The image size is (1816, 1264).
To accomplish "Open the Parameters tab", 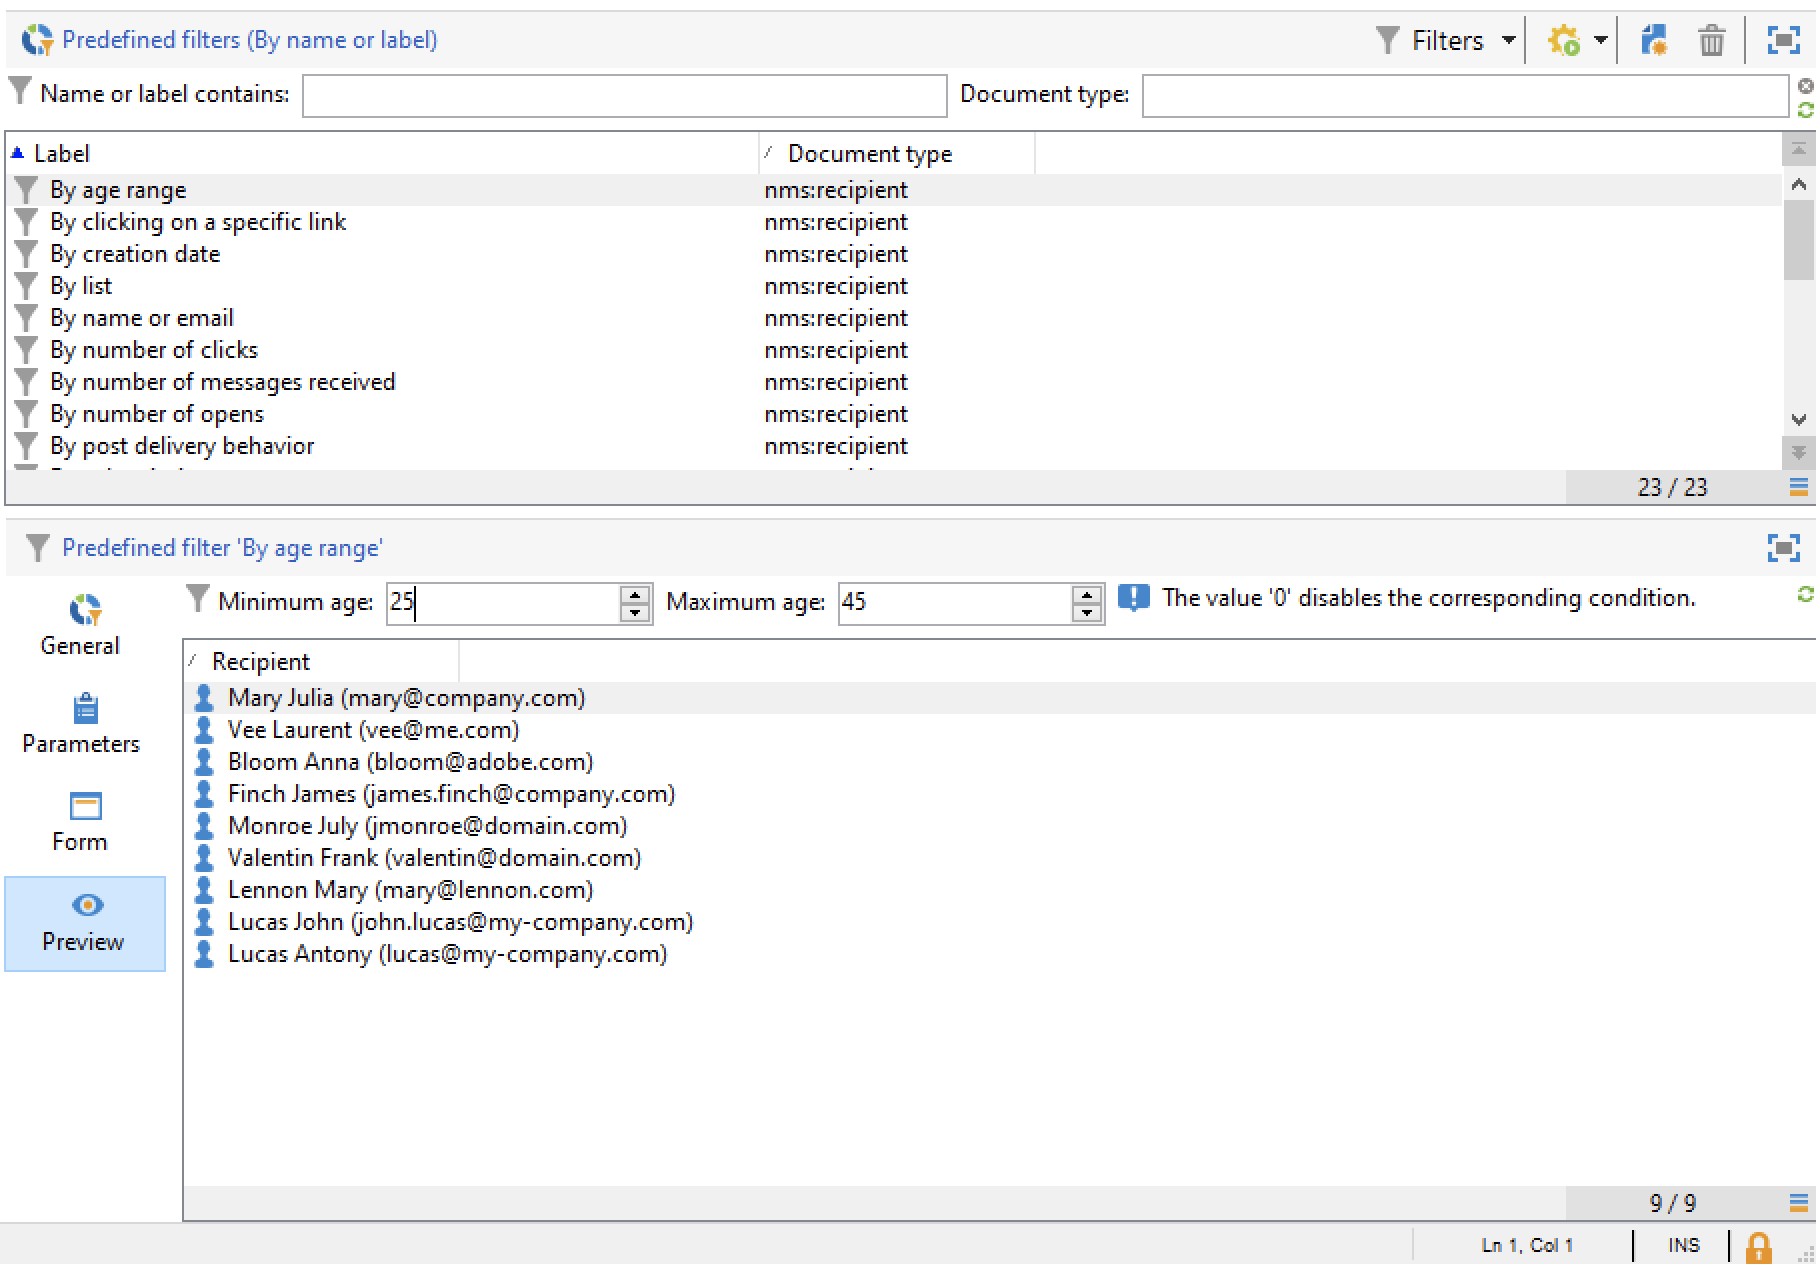I will pyautogui.click(x=81, y=724).
